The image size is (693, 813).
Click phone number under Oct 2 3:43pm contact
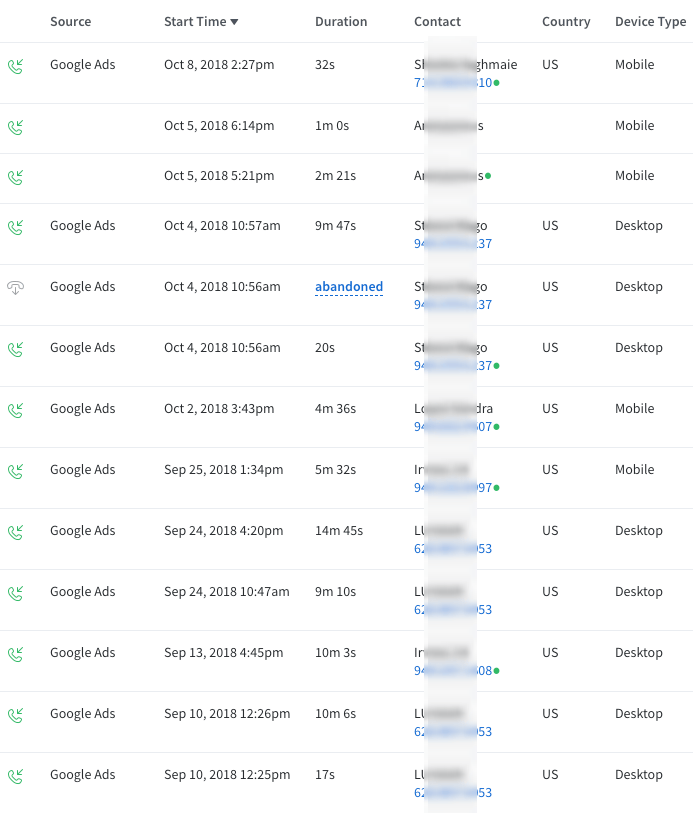pyautogui.click(x=453, y=427)
